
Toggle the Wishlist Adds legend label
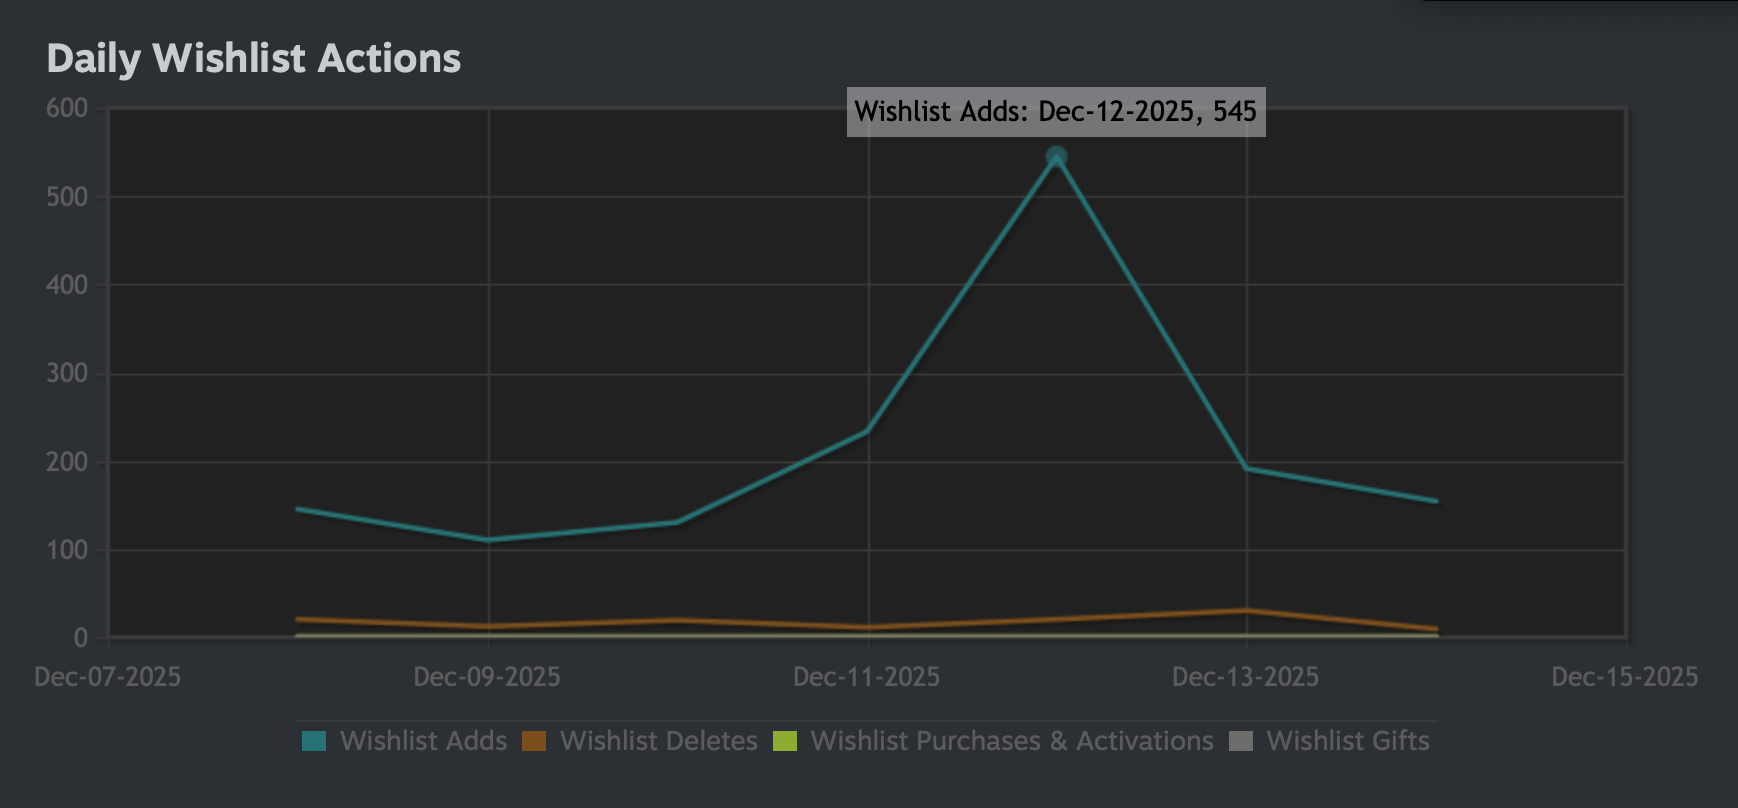click(x=423, y=741)
